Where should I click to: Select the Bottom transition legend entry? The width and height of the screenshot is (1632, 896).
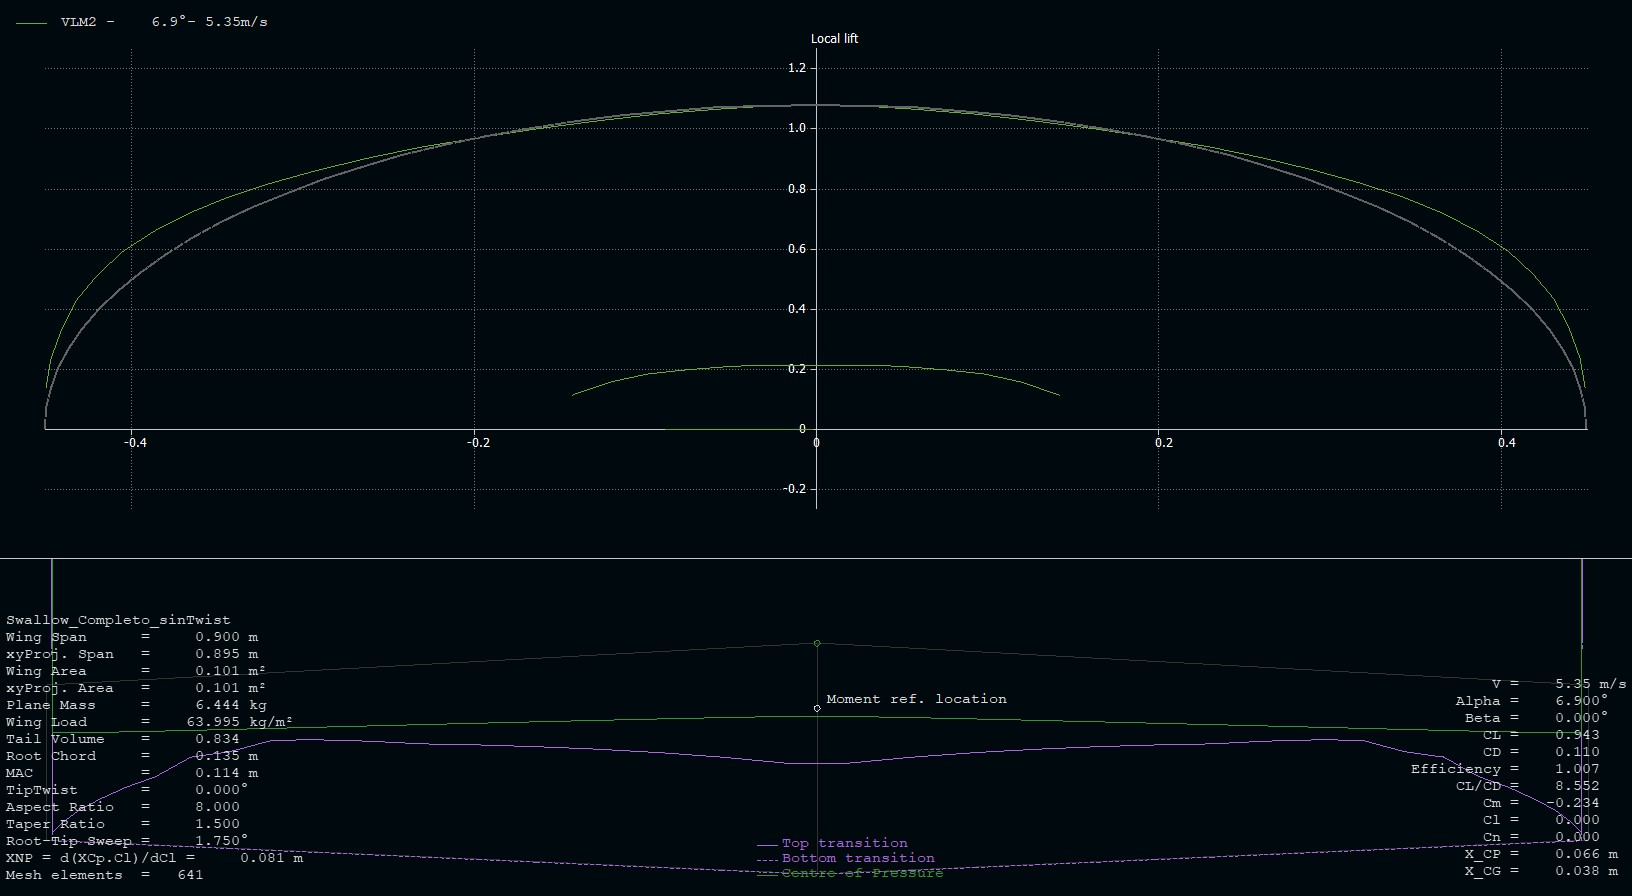[x=857, y=858]
